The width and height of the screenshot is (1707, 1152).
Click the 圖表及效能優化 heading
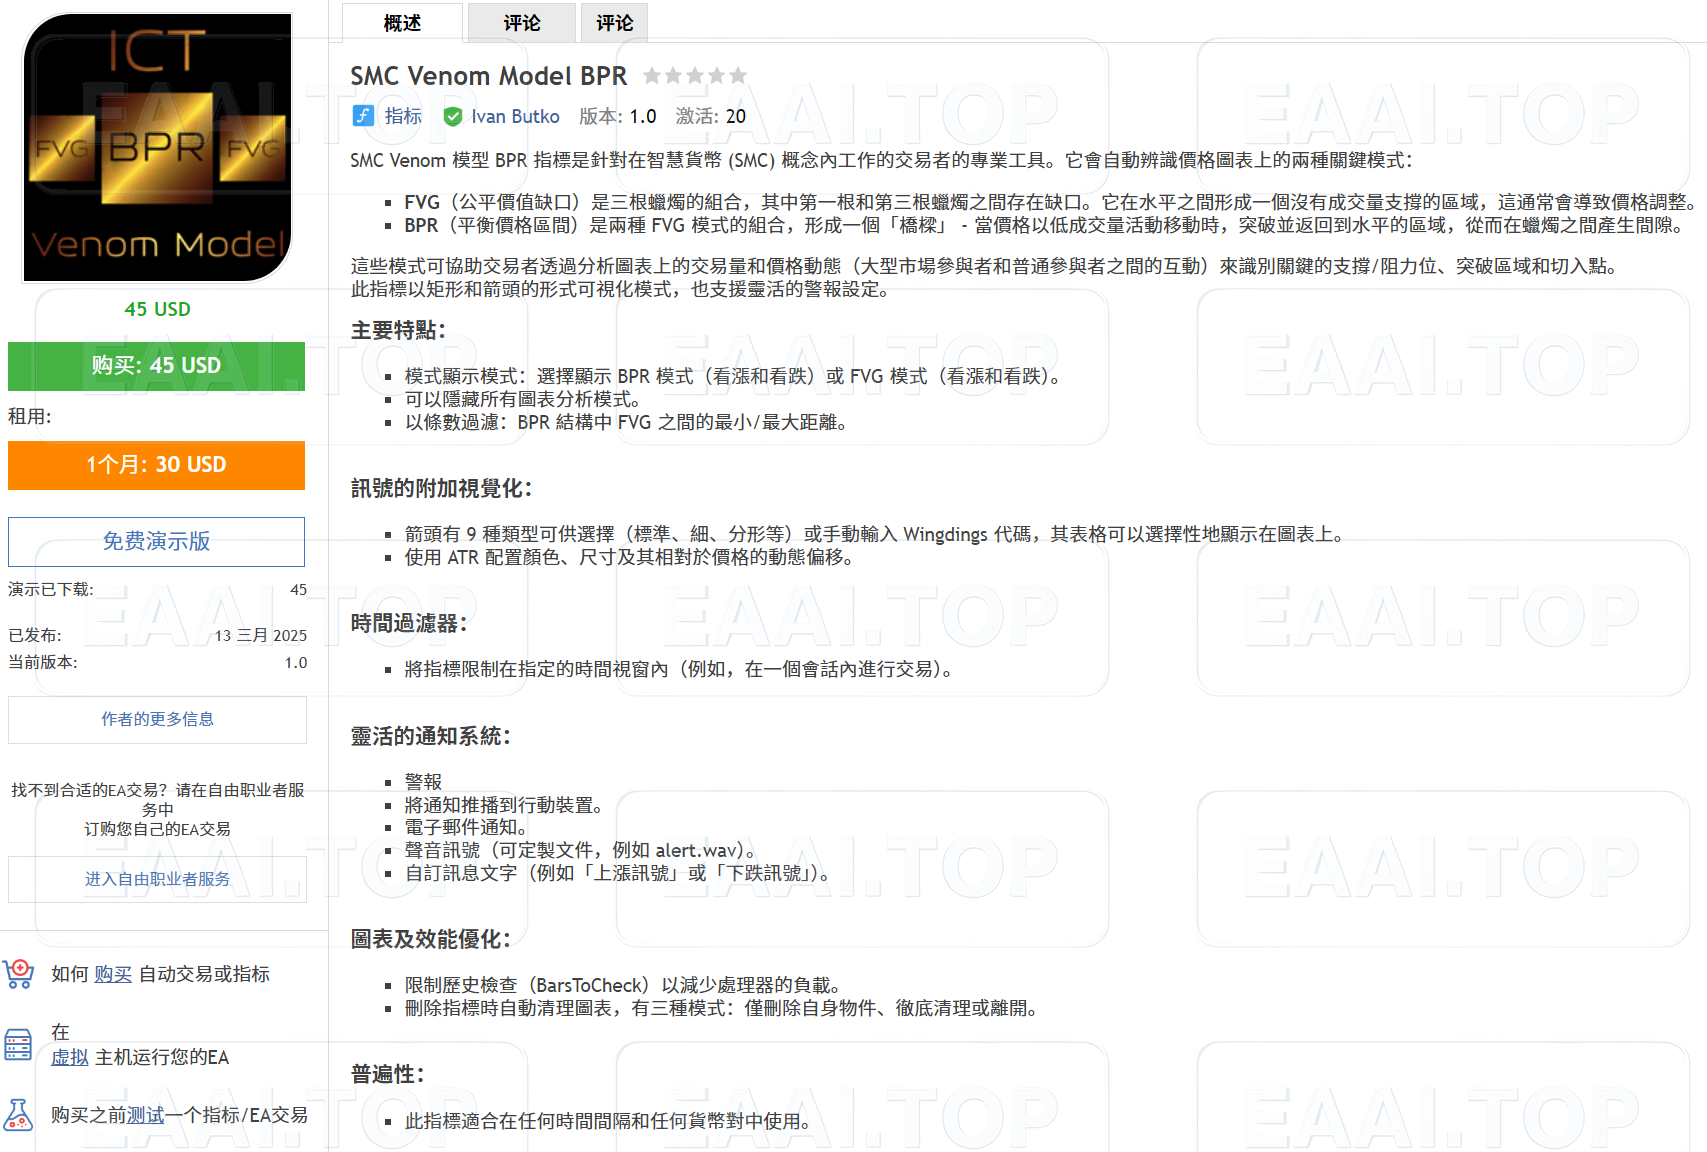click(x=430, y=940)
